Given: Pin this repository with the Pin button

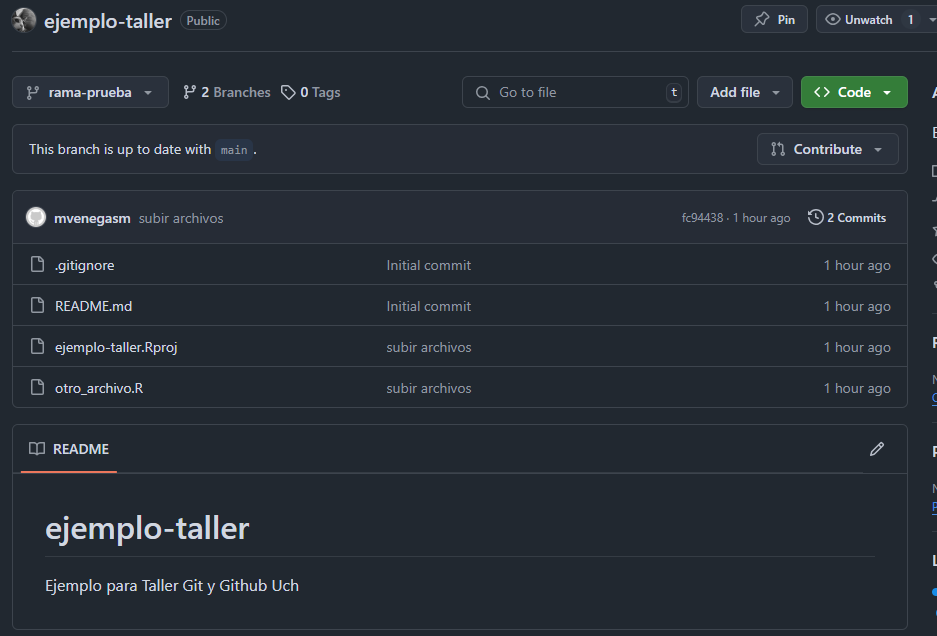Looking at the screenshot, I should pos(774,20).
